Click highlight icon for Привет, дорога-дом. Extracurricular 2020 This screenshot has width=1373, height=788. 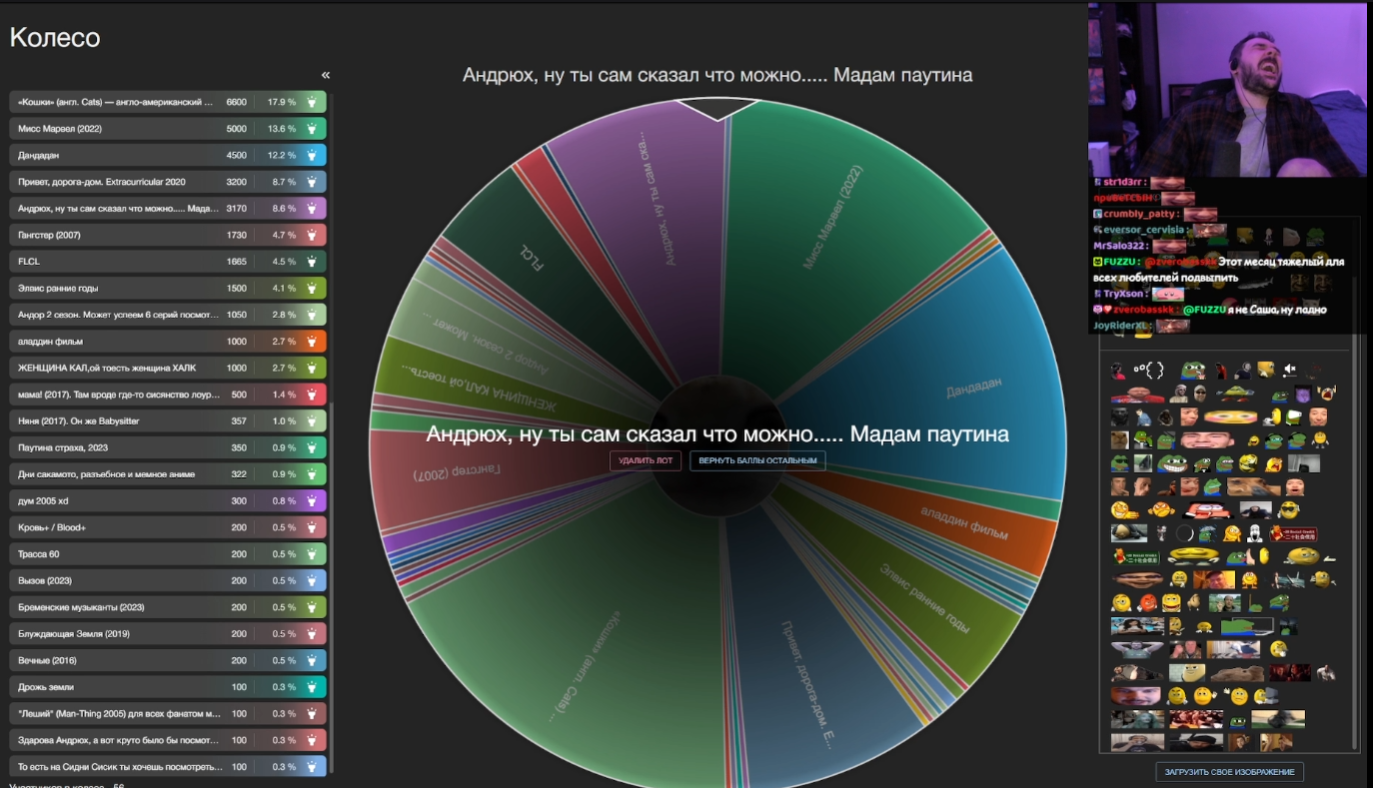tap(312, 182)
